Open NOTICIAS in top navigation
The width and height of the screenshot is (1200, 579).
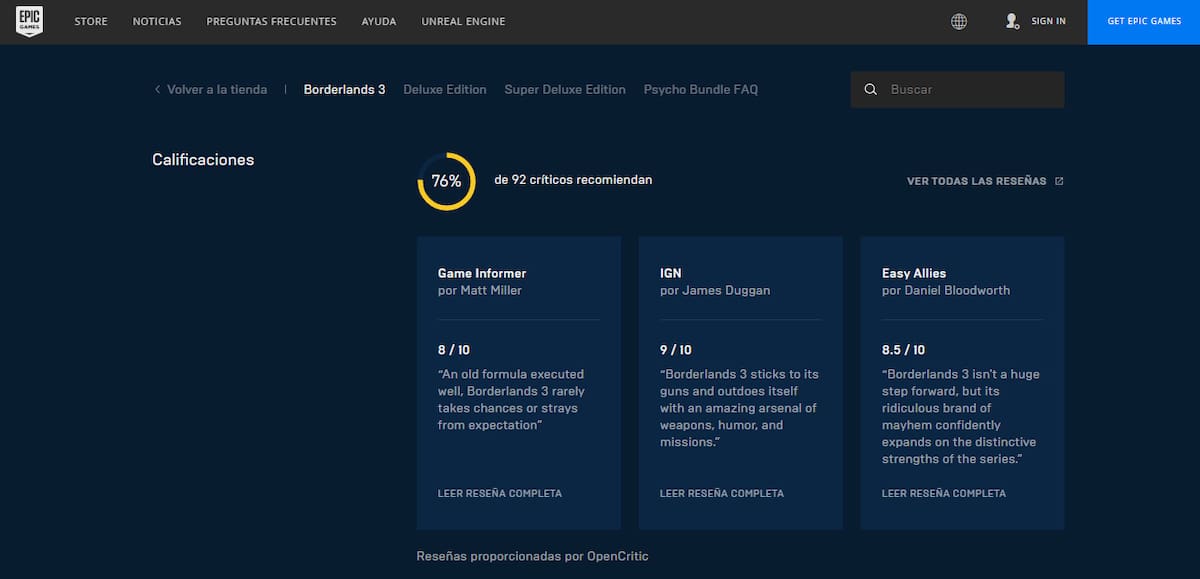point(157,21)
